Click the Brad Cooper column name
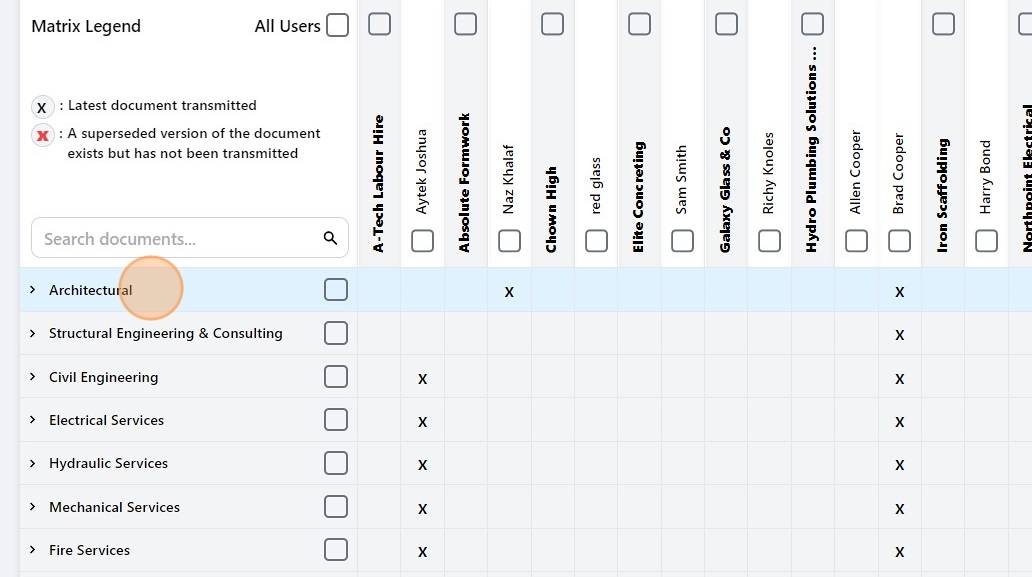 [x=898, y=173]
